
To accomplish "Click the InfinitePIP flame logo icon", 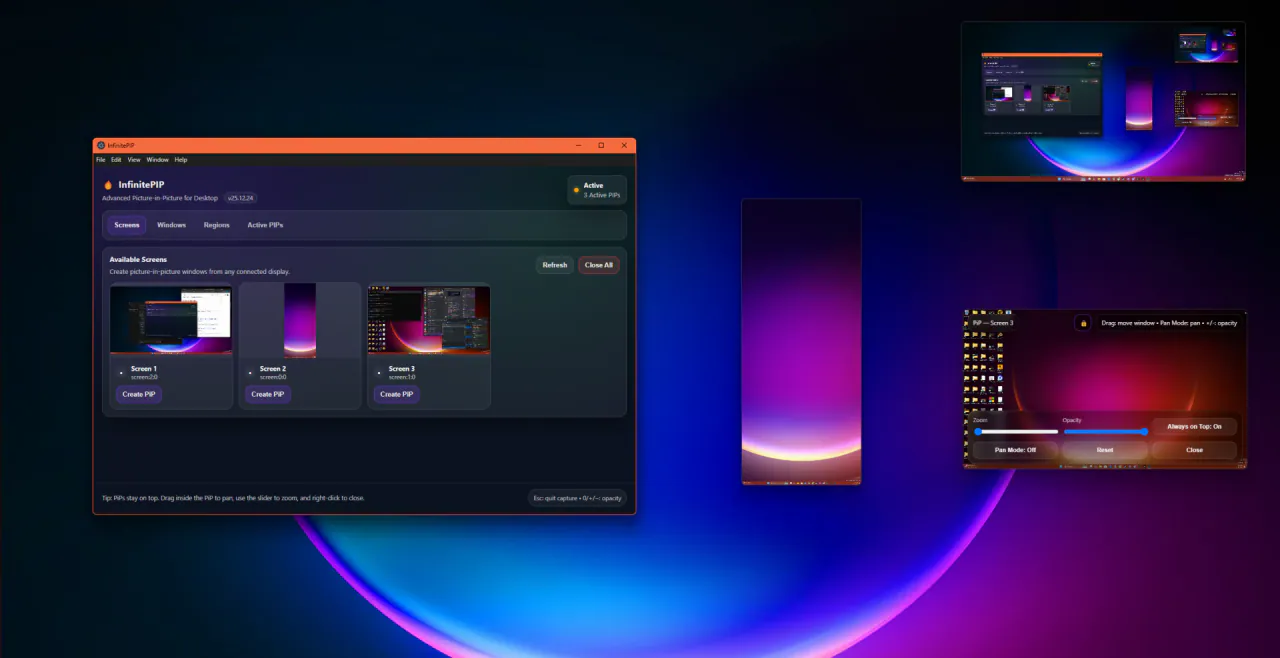I will (108, 185).
